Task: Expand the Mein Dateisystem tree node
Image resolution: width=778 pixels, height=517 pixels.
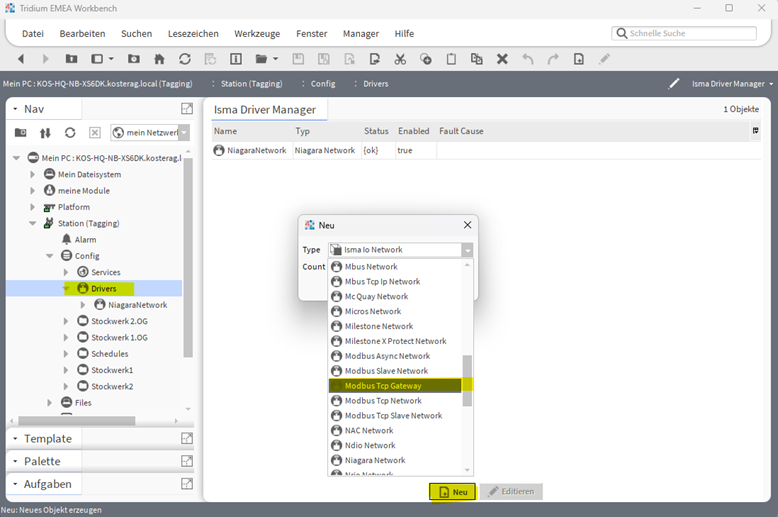Action: (x=33, y=175)
